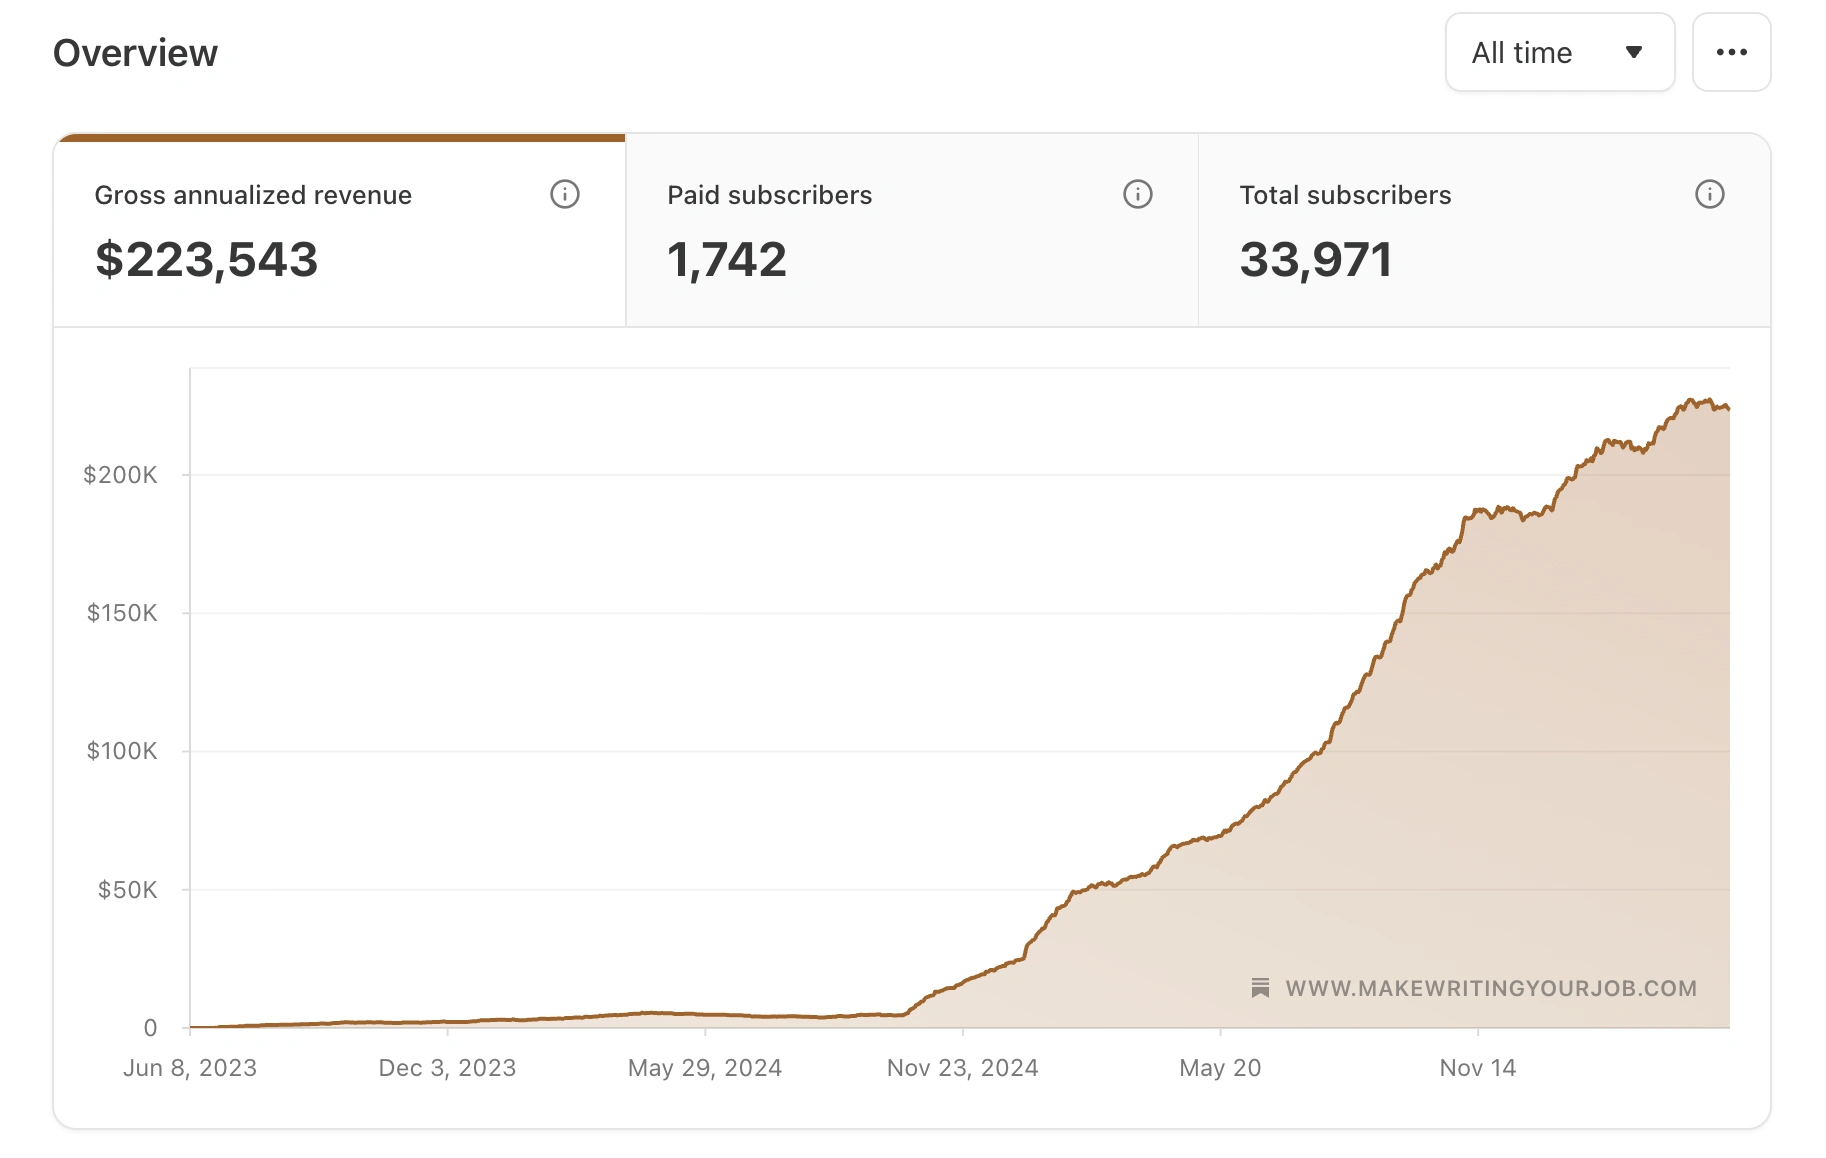Viewport: 1826px width, 1158px height.
Task: Switch to the Paid subscribers tab
Action: pyautogui.click(x=912, y=231)
